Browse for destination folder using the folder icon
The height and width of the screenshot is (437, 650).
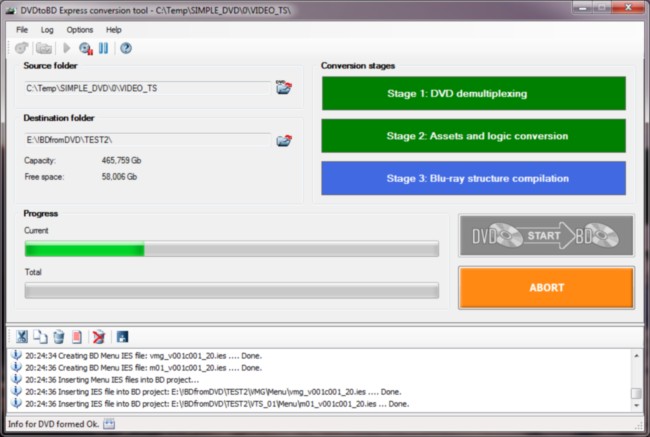point(284,141)
